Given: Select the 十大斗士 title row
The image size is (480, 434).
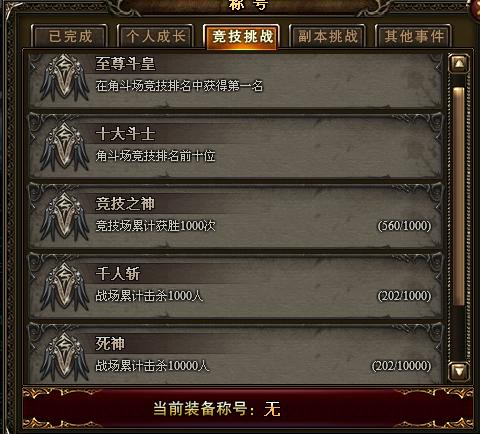Looking at the screenshot, I should 236,146.
